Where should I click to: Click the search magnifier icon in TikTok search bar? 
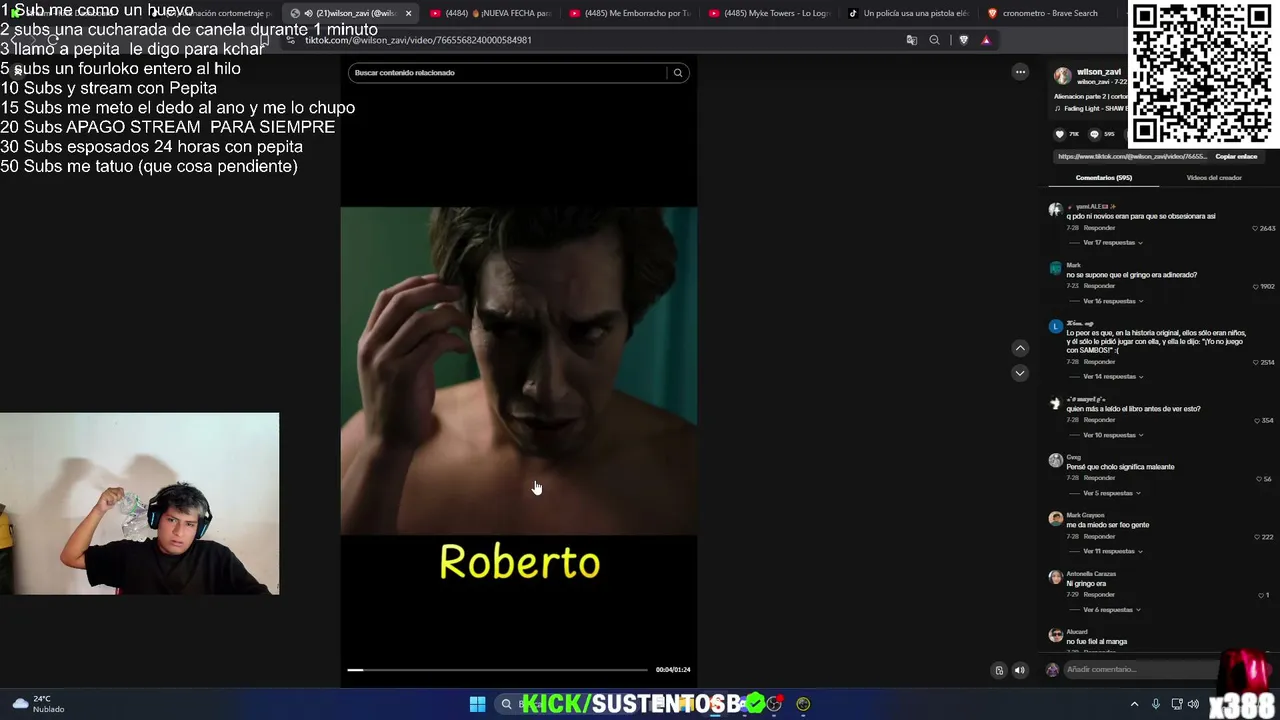click(x=678, y=73)
